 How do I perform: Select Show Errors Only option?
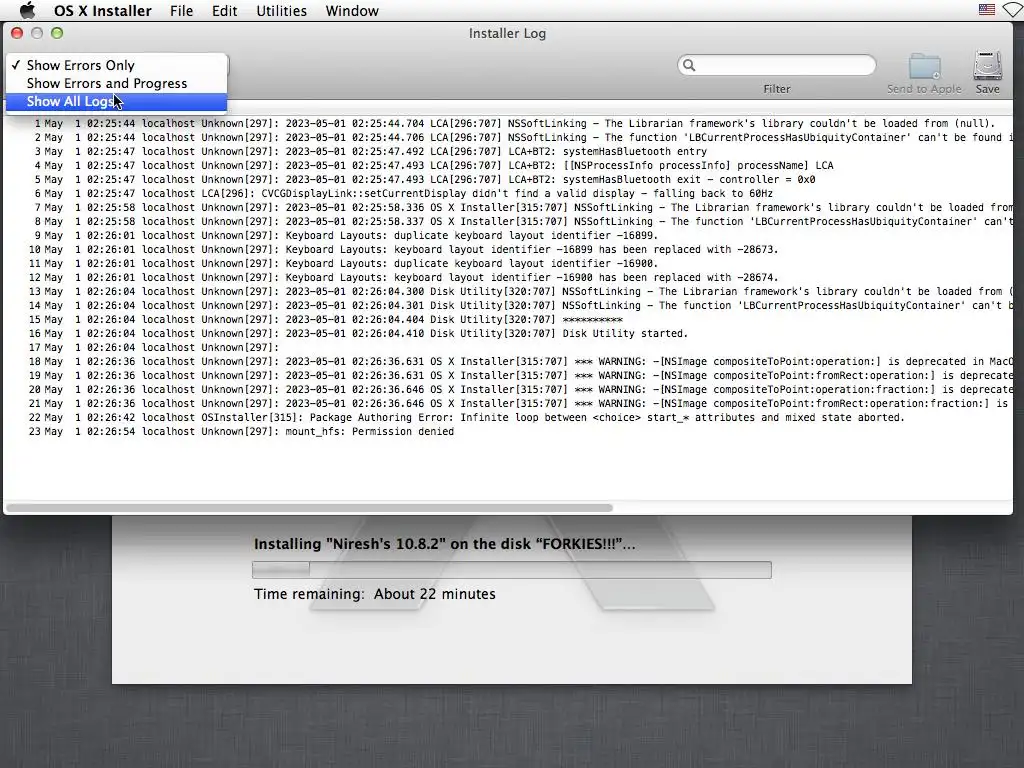(116, 65)
